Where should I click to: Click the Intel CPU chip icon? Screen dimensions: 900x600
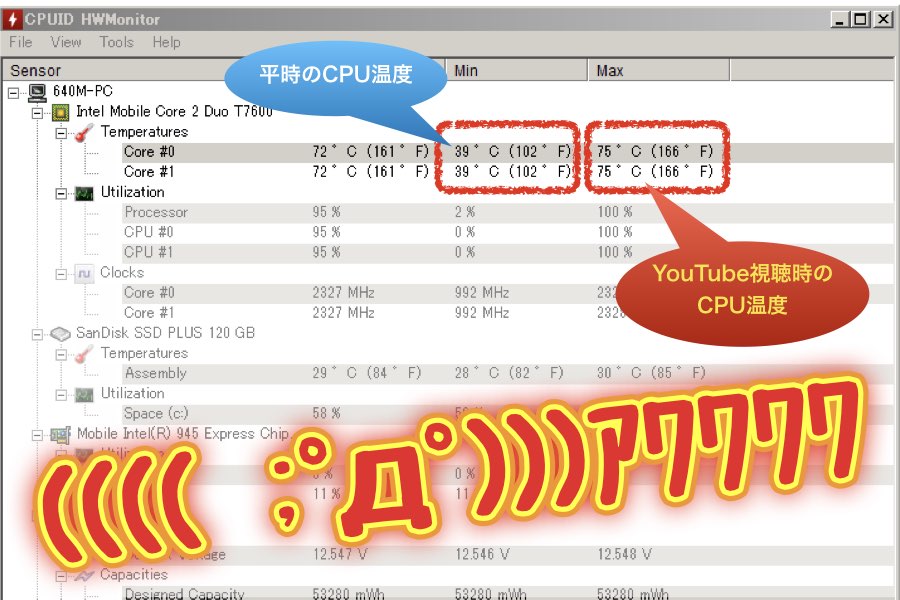click(x=60, y=112)
